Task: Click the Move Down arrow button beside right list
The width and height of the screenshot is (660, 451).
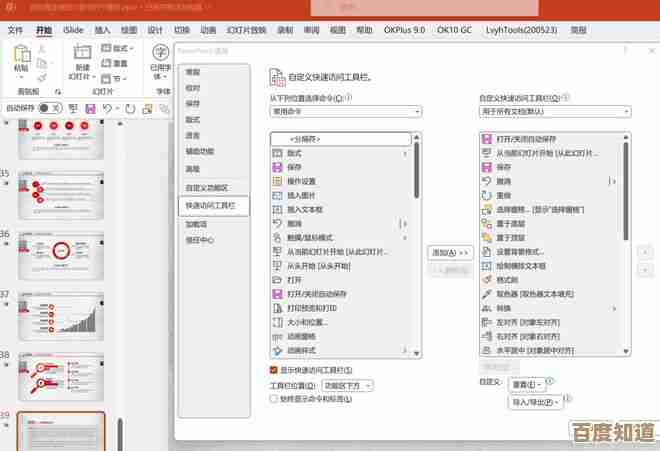Action: 645,270
